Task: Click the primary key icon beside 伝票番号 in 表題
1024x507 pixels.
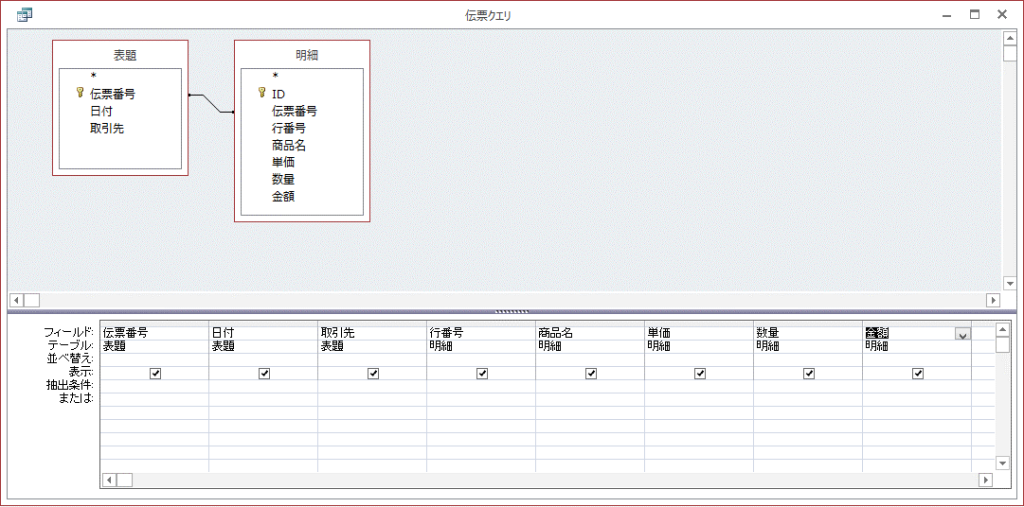Action: click(x=80, y=93)
